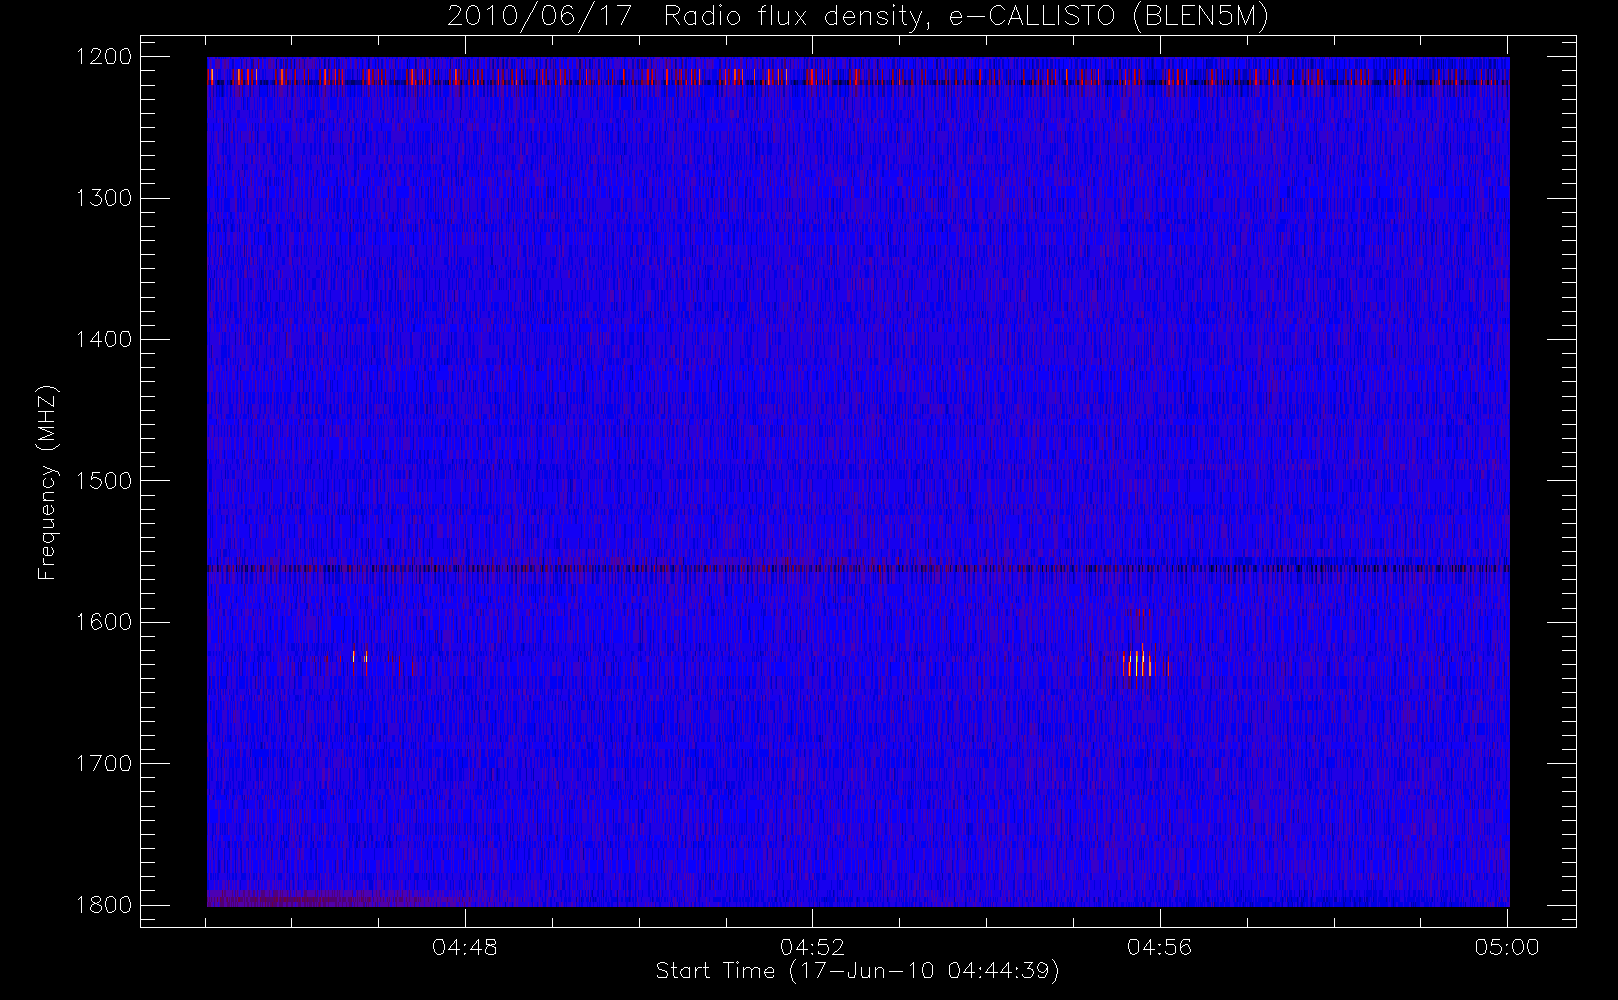Viewport: 1618px width, 1000px height.
Task: Click the bright burst cluster near 04:56
Action: (x=1139, y=662)
